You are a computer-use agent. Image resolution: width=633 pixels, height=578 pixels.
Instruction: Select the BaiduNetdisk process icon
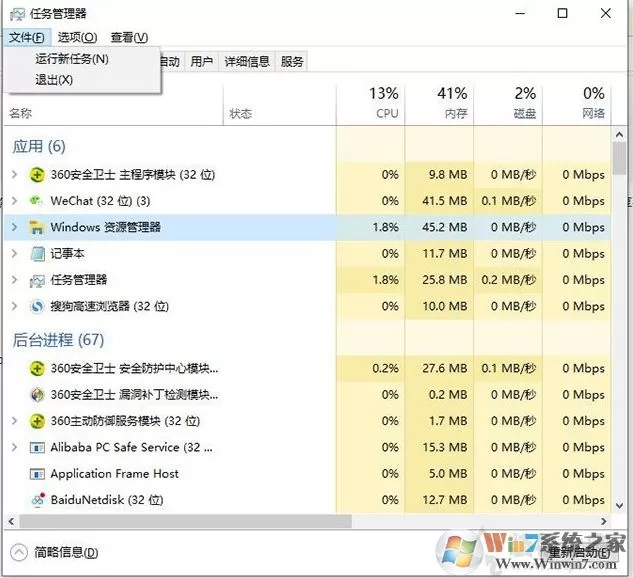pos(38,500)
